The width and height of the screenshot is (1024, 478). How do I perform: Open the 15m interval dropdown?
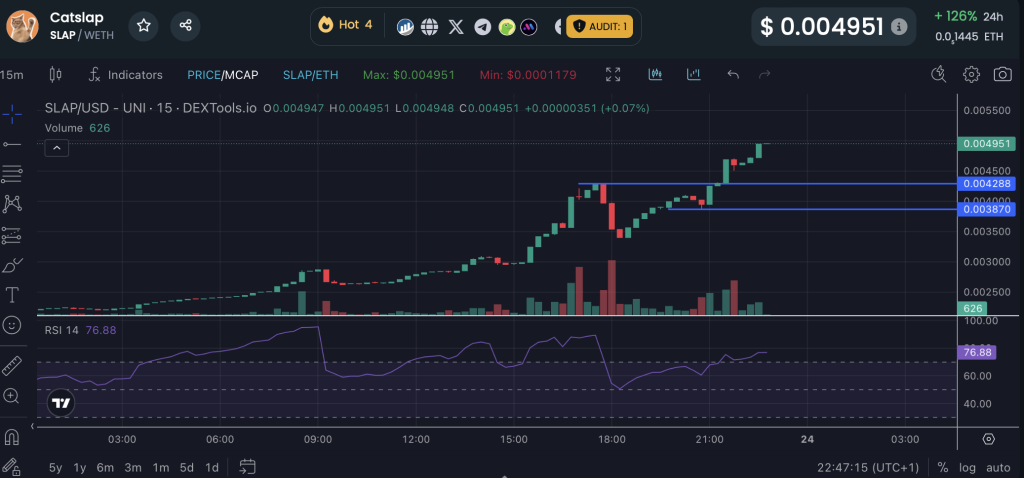click(x=12, y=75)
